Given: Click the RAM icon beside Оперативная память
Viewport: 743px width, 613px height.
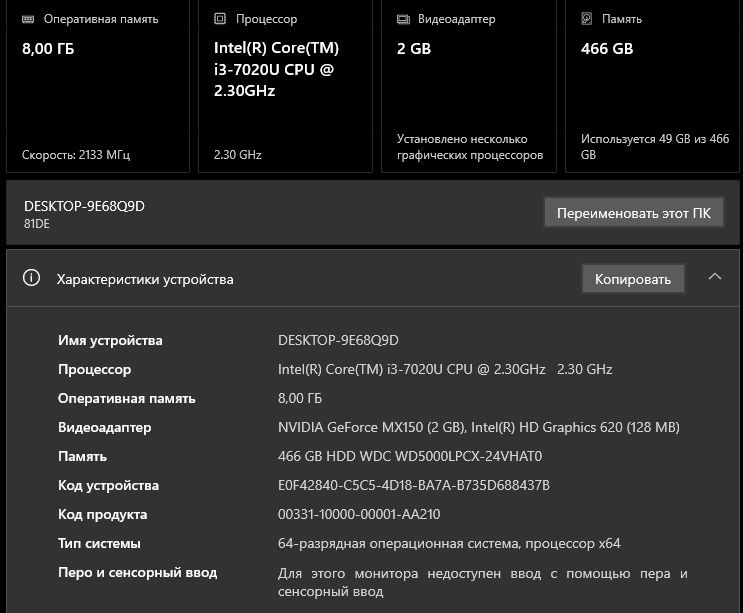Looking at the screenshot, I should (x=28, y=19).
